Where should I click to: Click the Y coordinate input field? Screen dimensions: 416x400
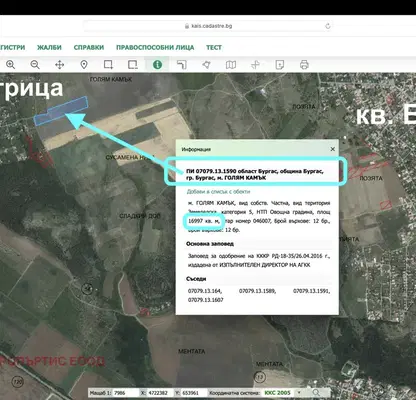tap(194, 393)
